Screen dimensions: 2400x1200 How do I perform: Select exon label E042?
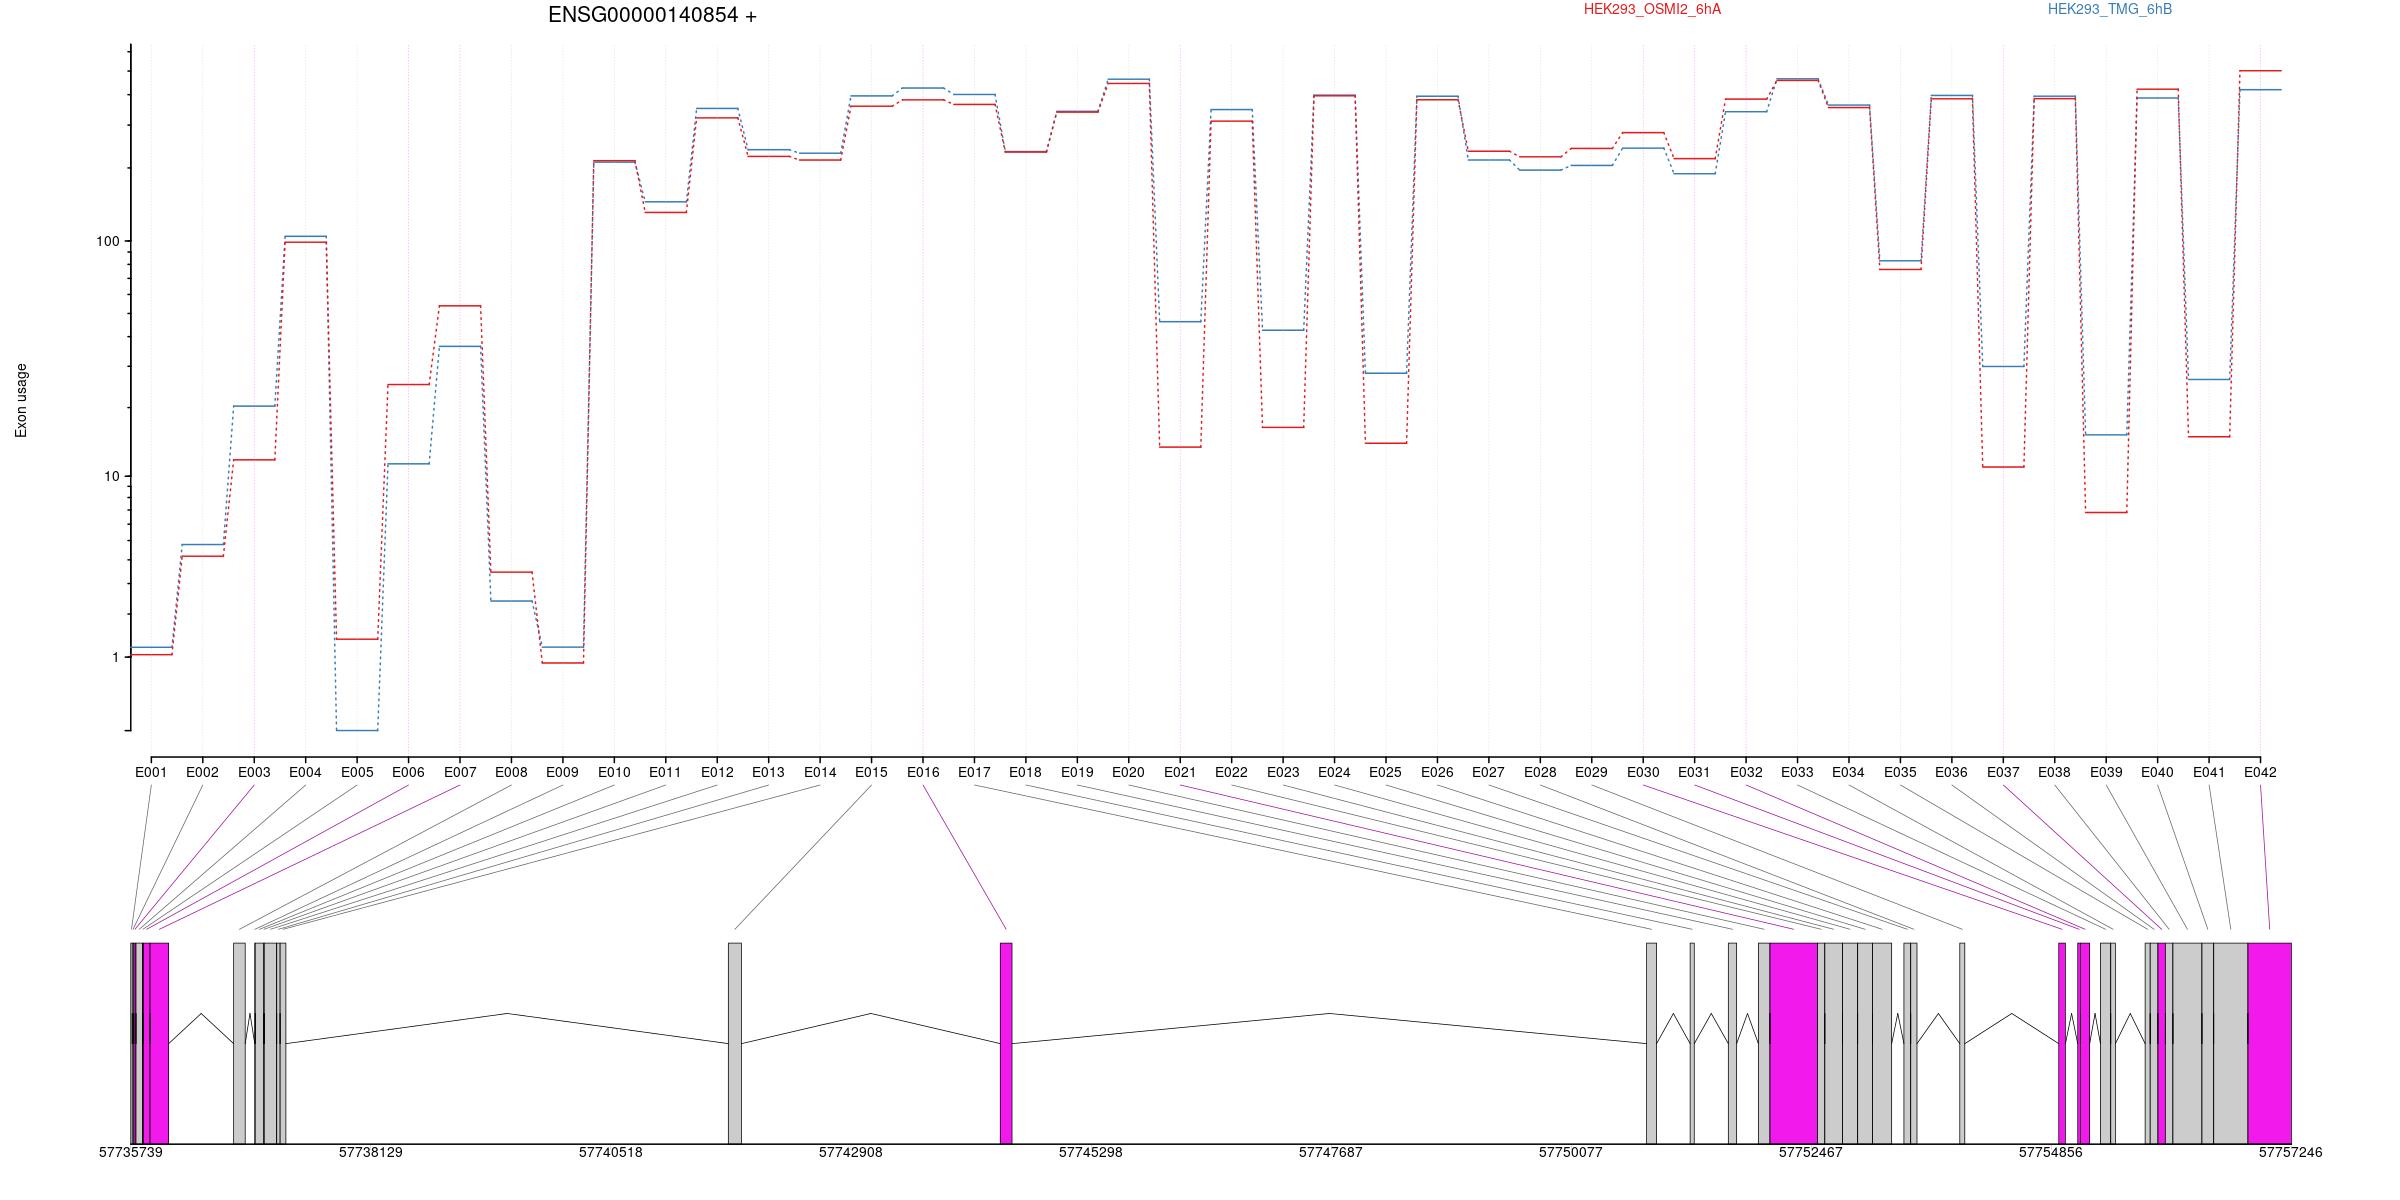(x=2260, y=772)
